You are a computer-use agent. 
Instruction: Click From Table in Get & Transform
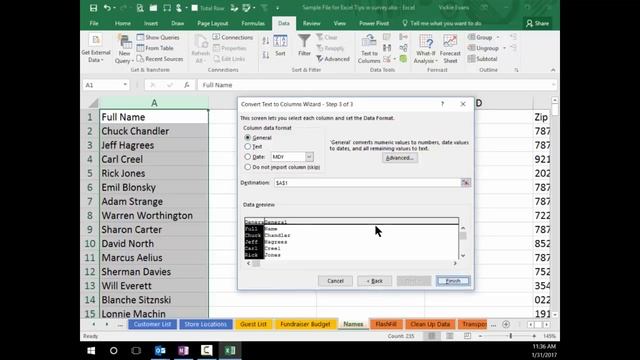pos(155,48)
